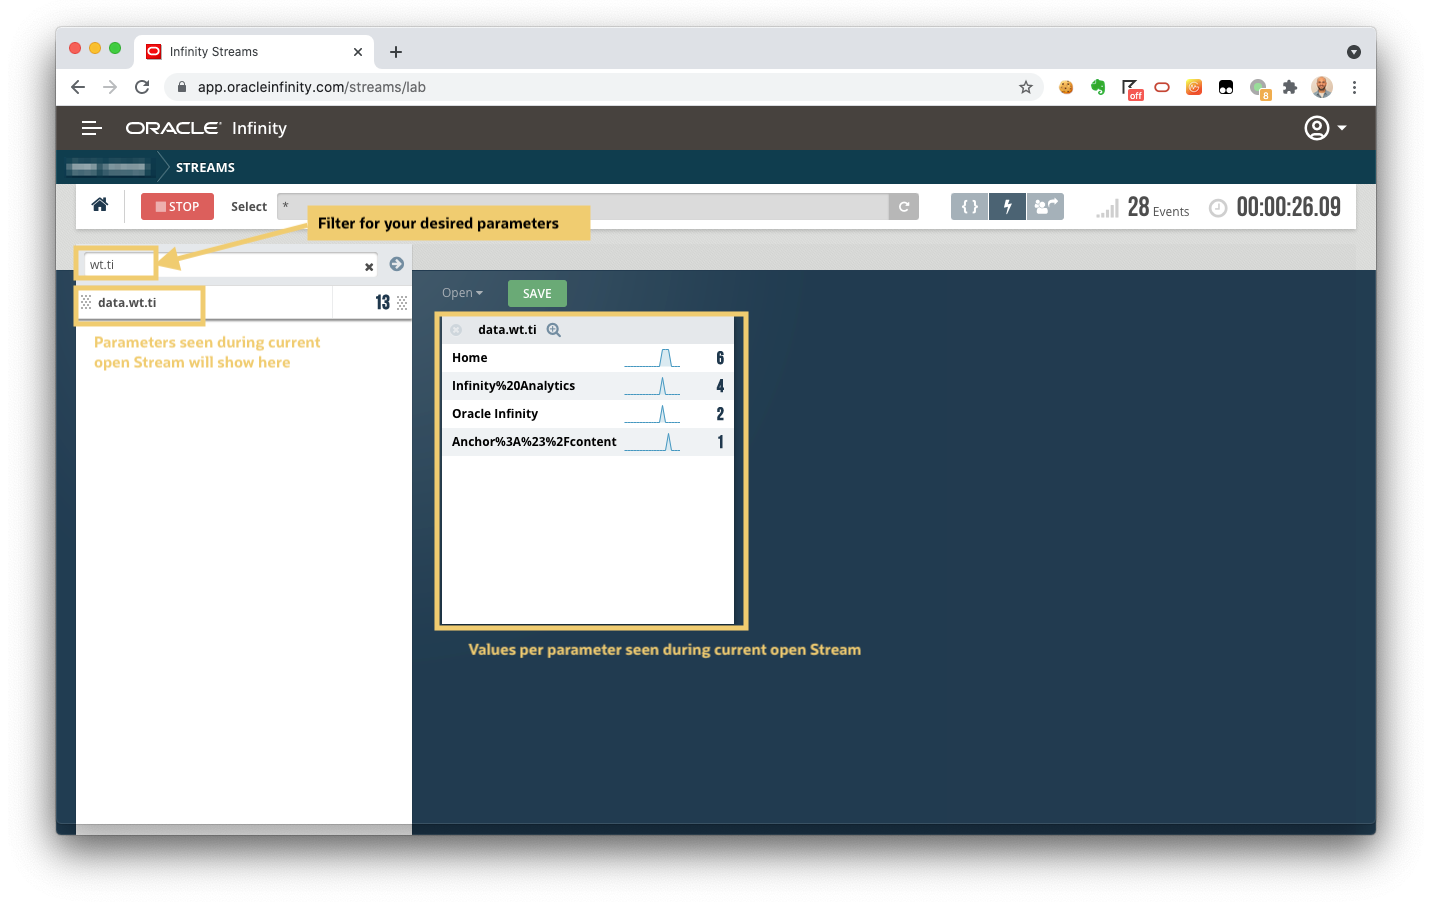Bookmark this page with the star
This screenshot has width=1432, height=909.
[x=1026, y=87]
